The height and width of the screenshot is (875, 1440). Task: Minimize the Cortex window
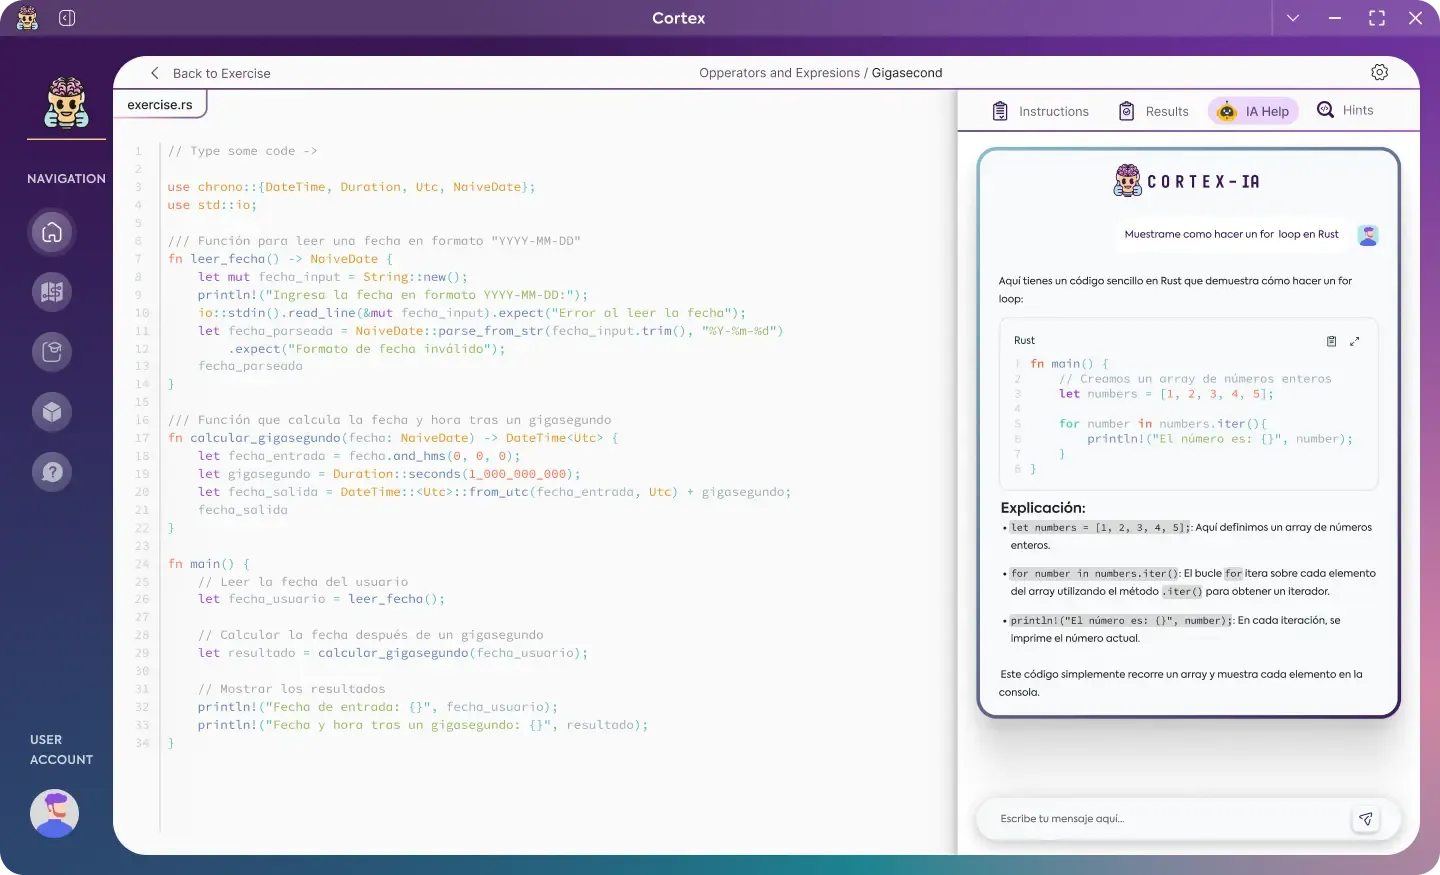(1335, 18)
